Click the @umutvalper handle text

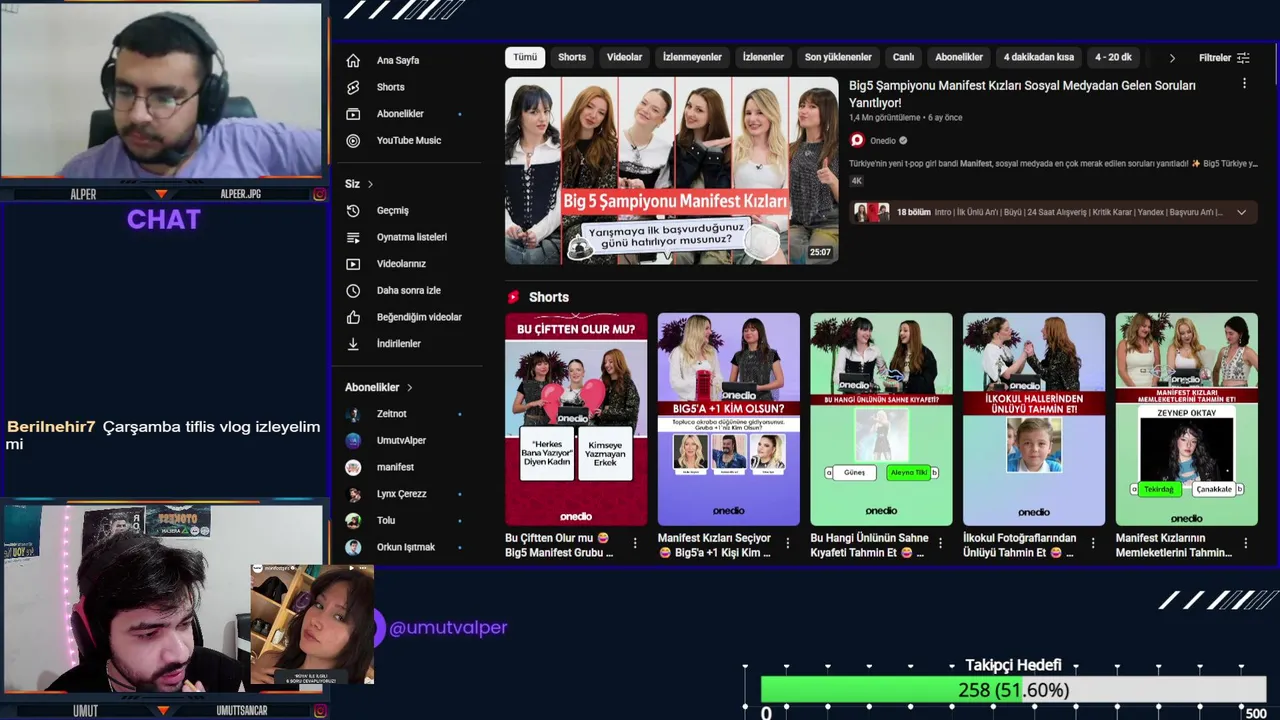click(448, 628)
